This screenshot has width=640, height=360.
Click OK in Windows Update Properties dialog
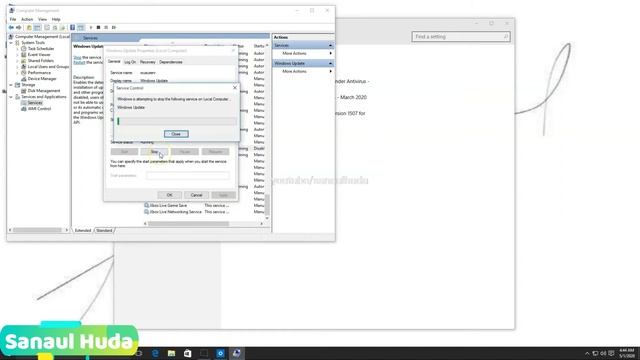(169, 195)
